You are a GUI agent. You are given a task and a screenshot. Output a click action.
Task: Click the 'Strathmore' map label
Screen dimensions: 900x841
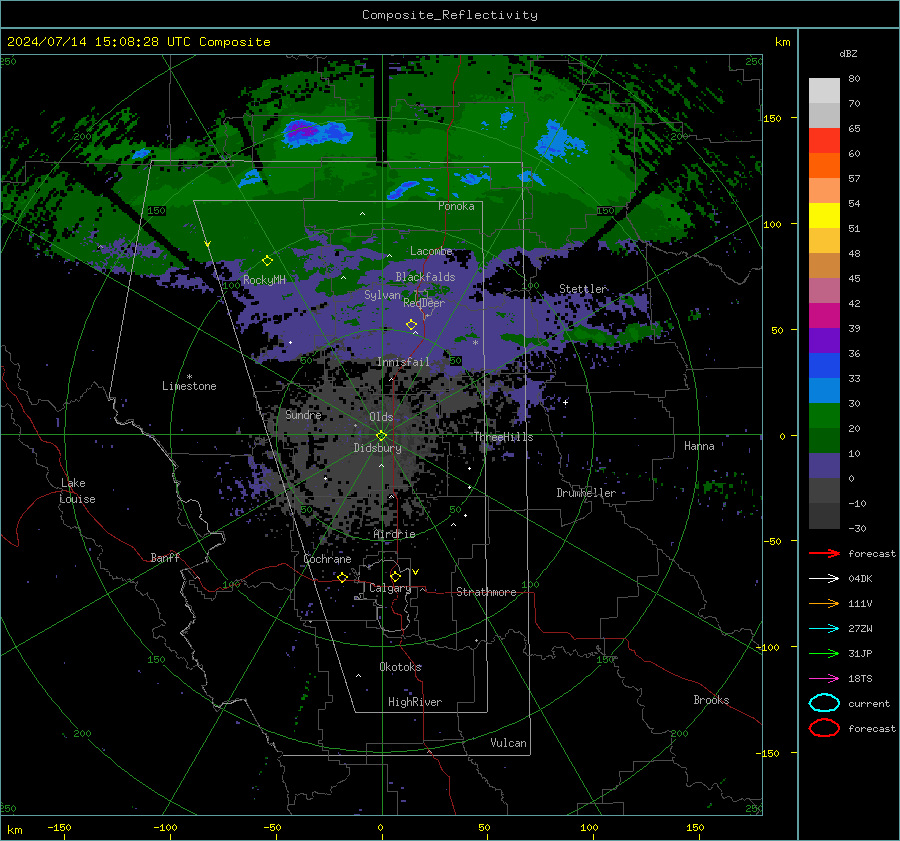point(486,592)
